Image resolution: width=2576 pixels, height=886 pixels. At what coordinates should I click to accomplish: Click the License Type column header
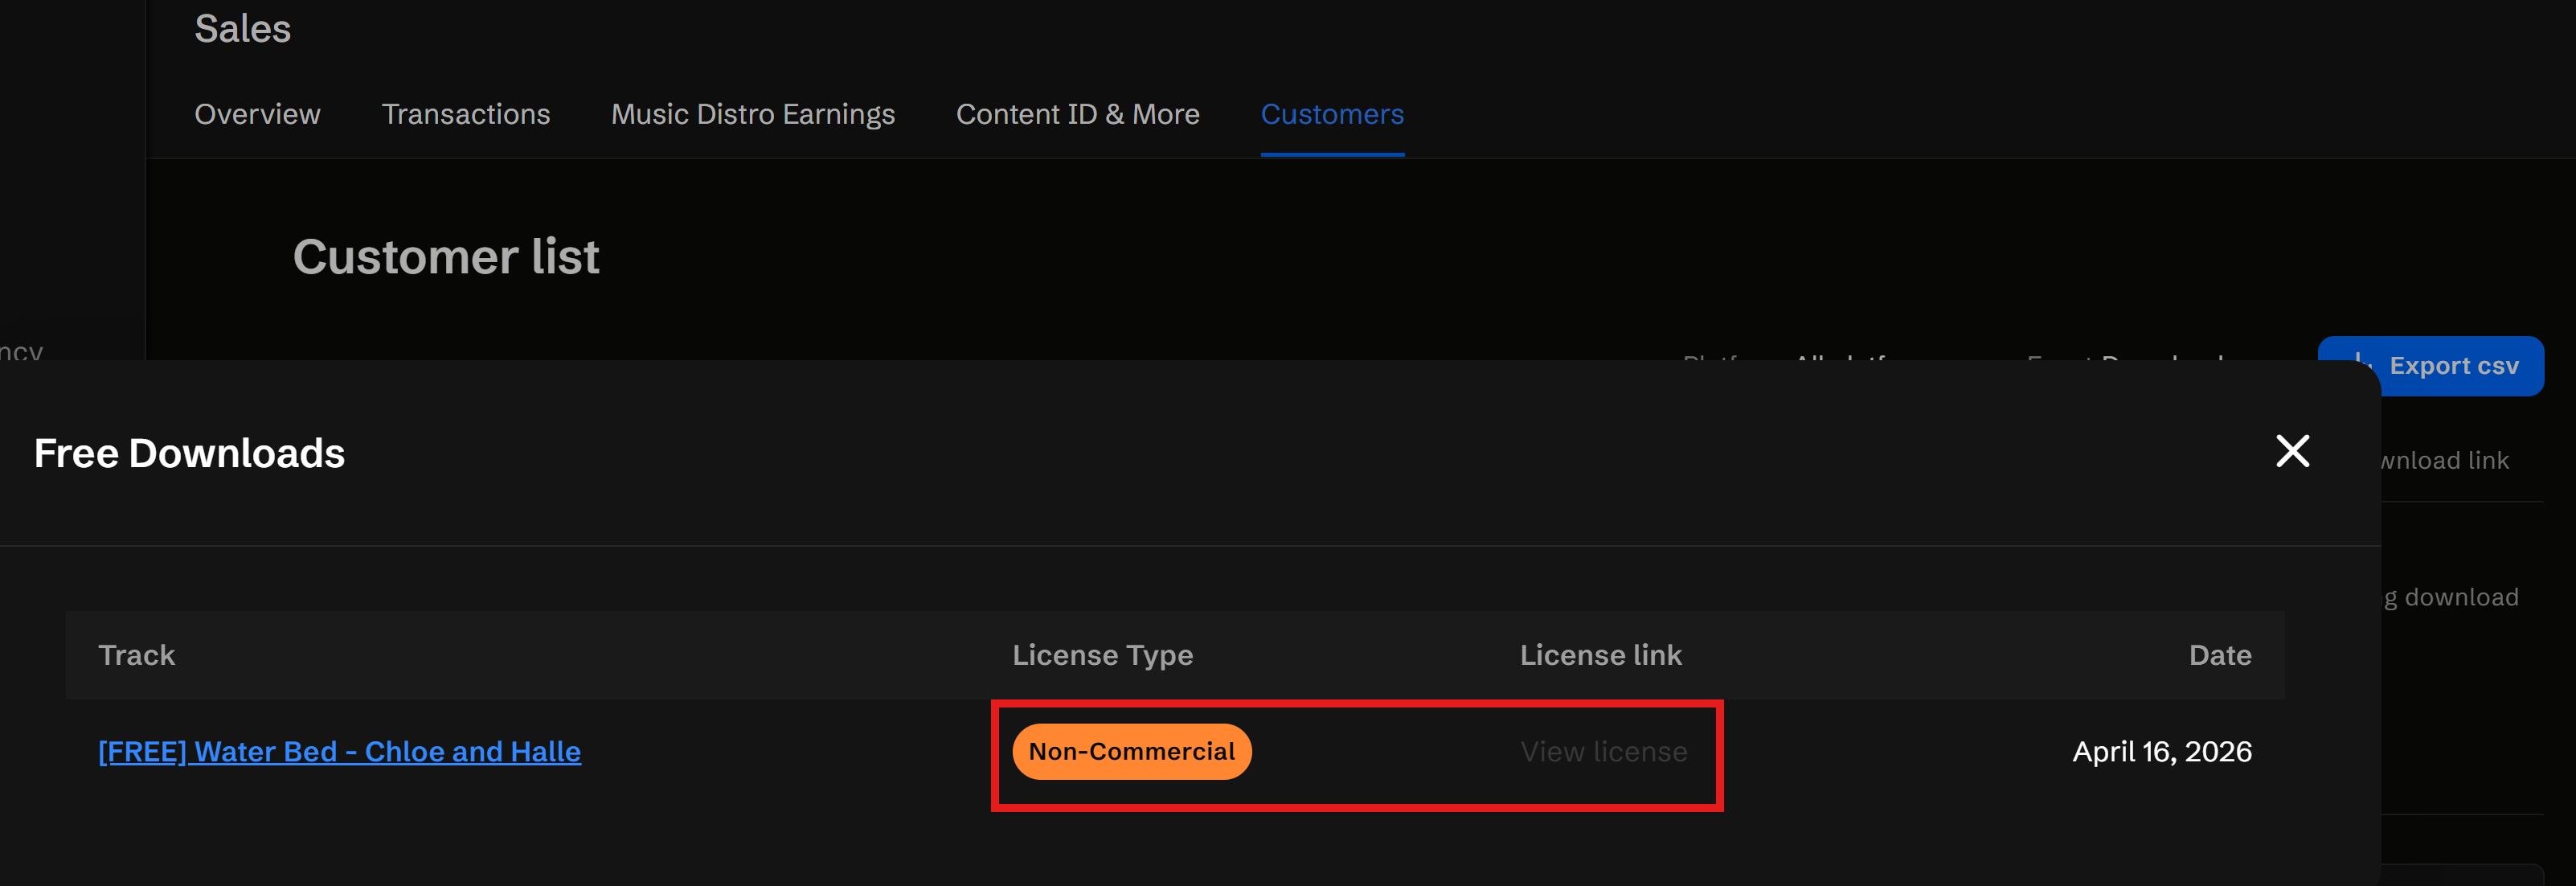click(x=1103, y=655)
